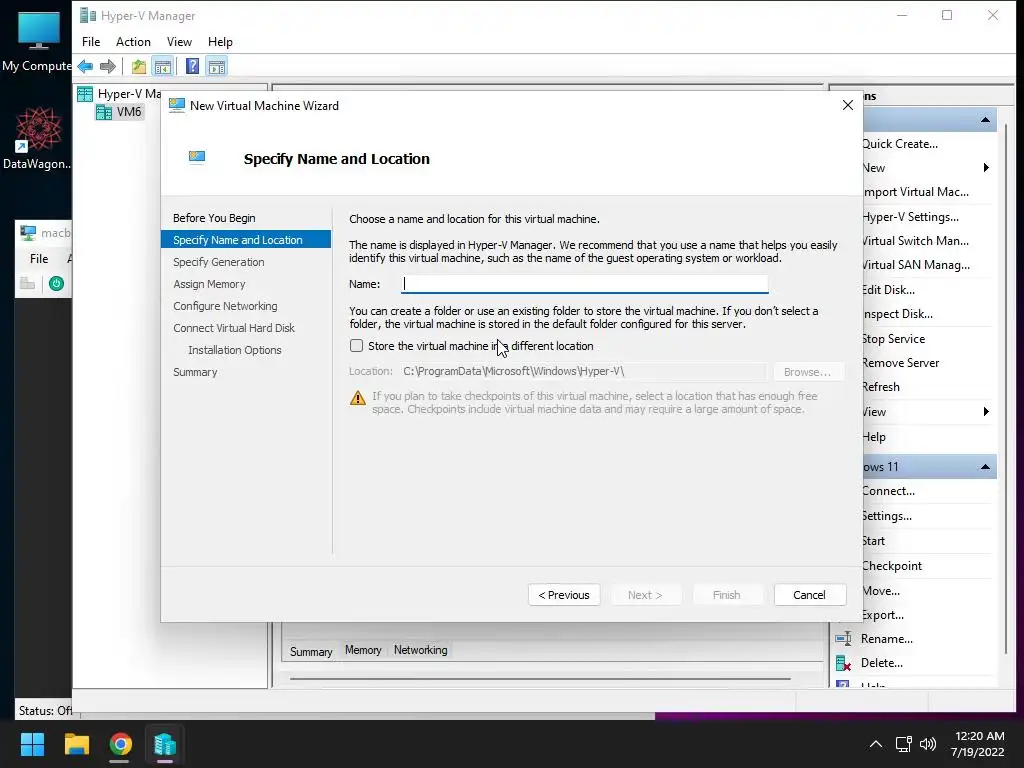Viewport: 1024px width, 768px height.
Task: Check Store the virtual machine in different location
Action: tap(357, 345)
